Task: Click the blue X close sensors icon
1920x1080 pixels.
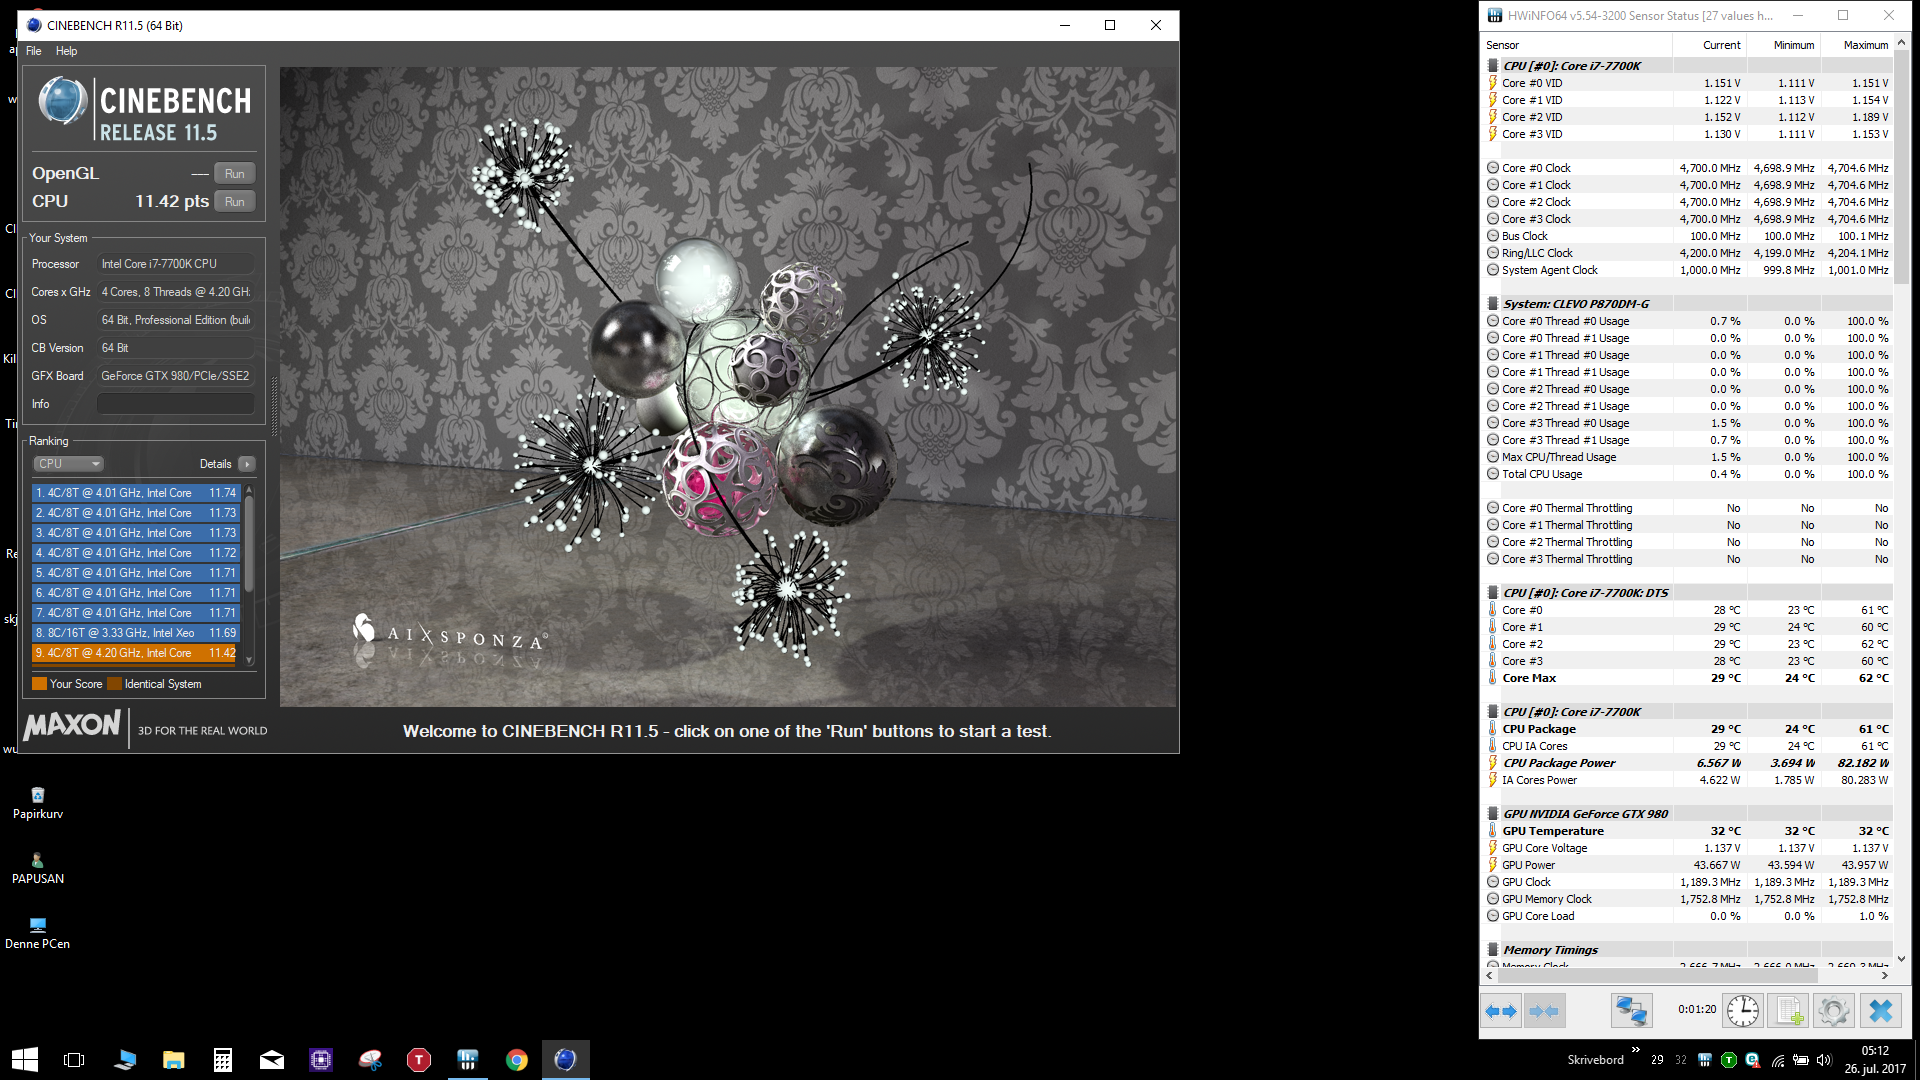Action: 1880,1011
